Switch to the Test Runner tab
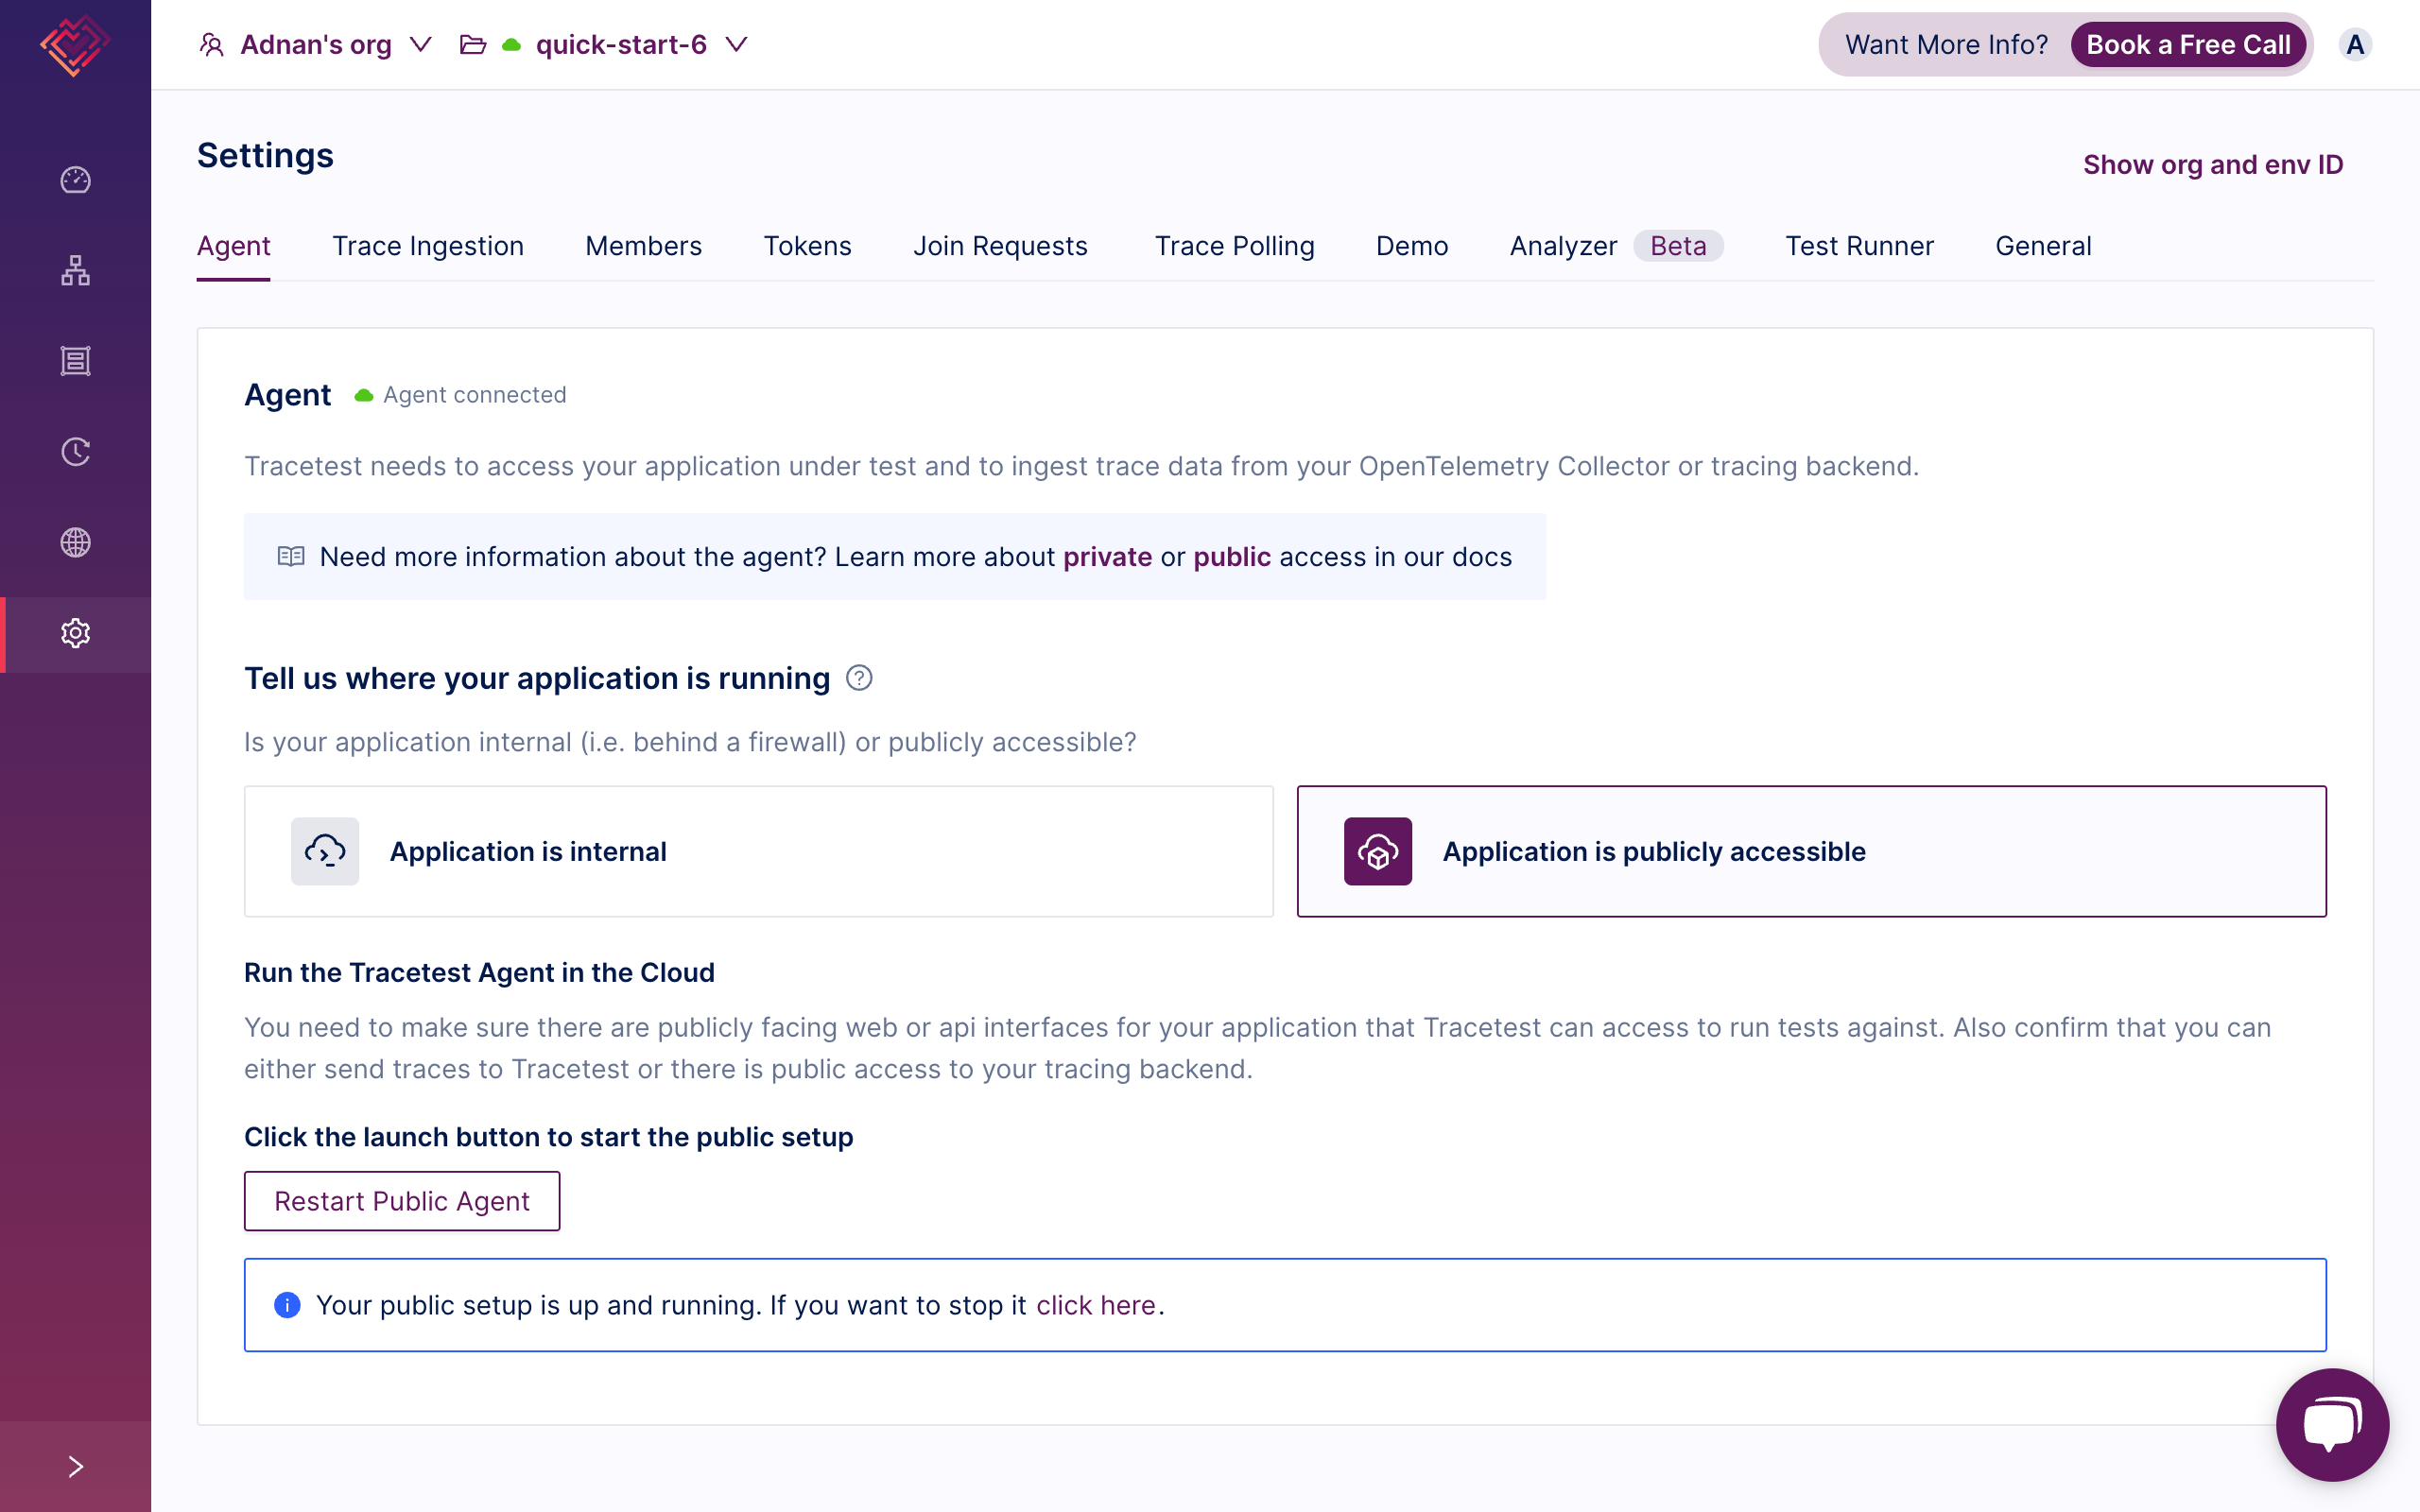This screenshot has height=1512, width=2420. pos(1859,246)
